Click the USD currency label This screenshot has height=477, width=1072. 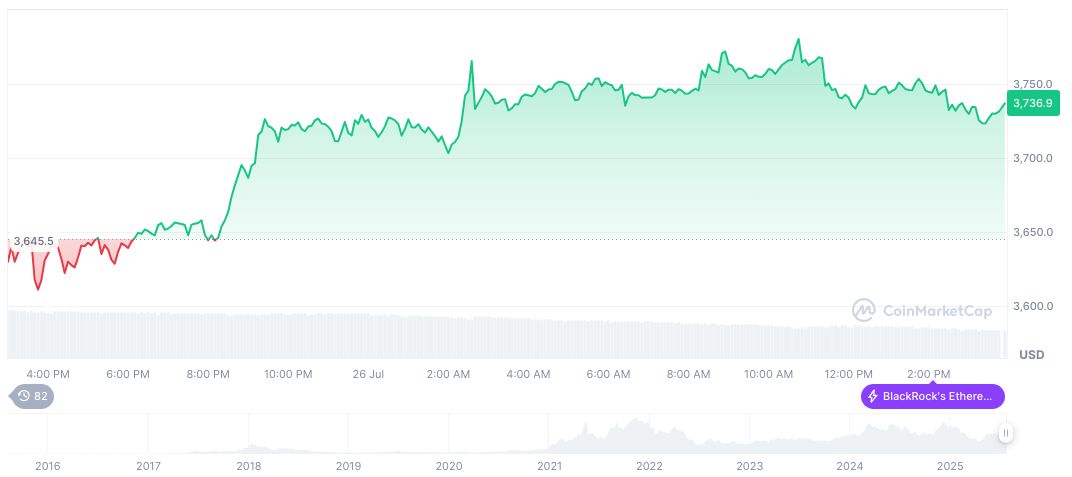pyautogui.click(x=1031, y=355)
